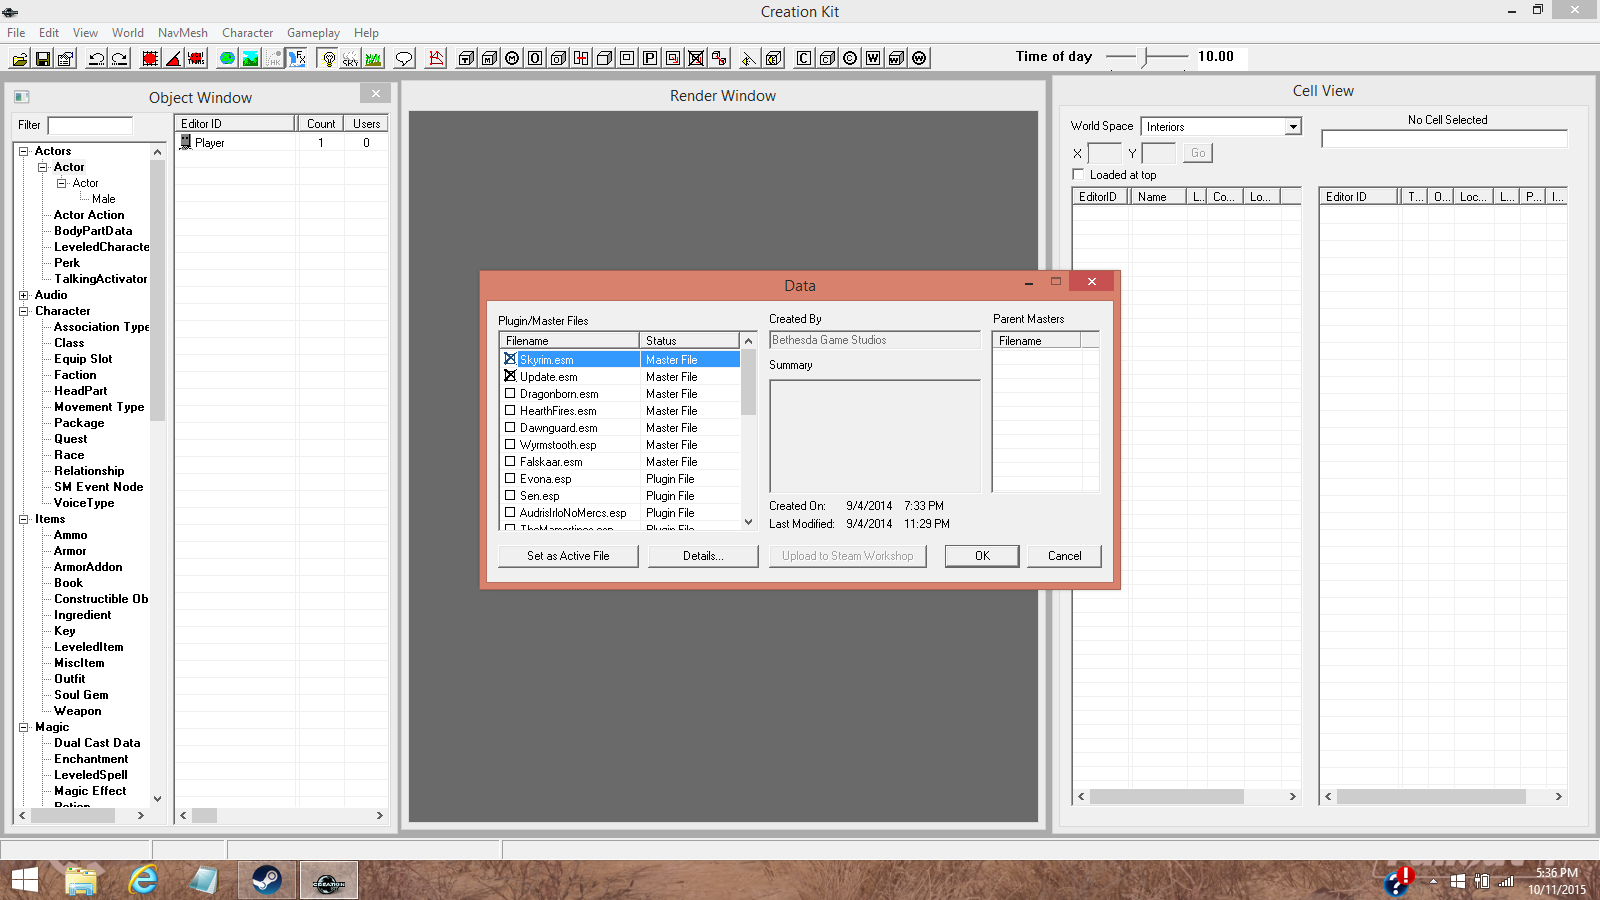Select the Weapon item in Object tree
1600x900 pixels.
pos(78,711)
